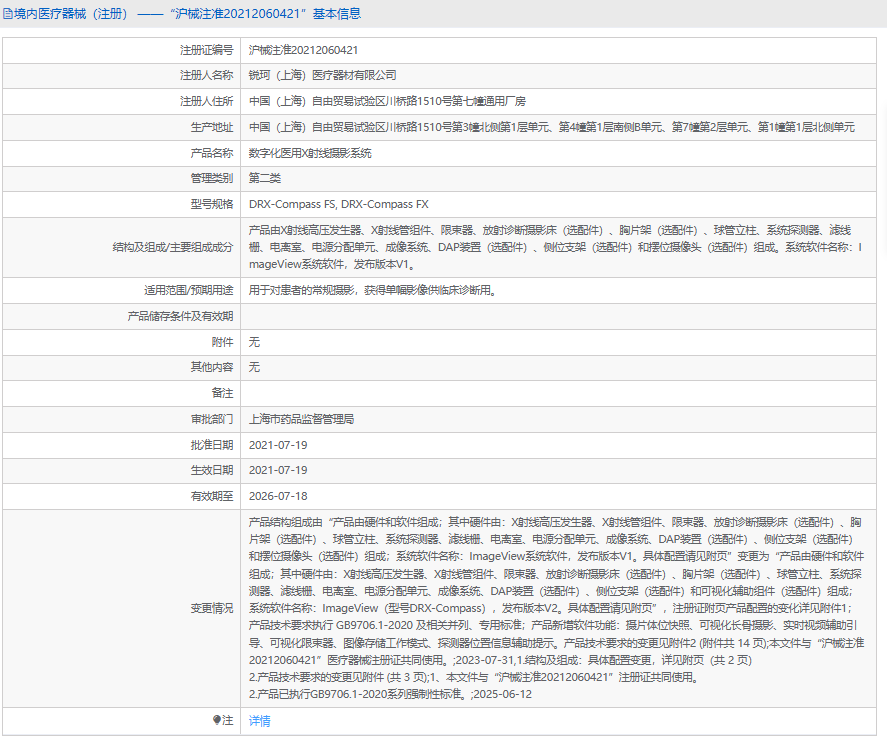Click the 适用范围/预期用途 label
The height and width of the screenshot is (743, 887).
pyautogui.click(x=188, y=290)
